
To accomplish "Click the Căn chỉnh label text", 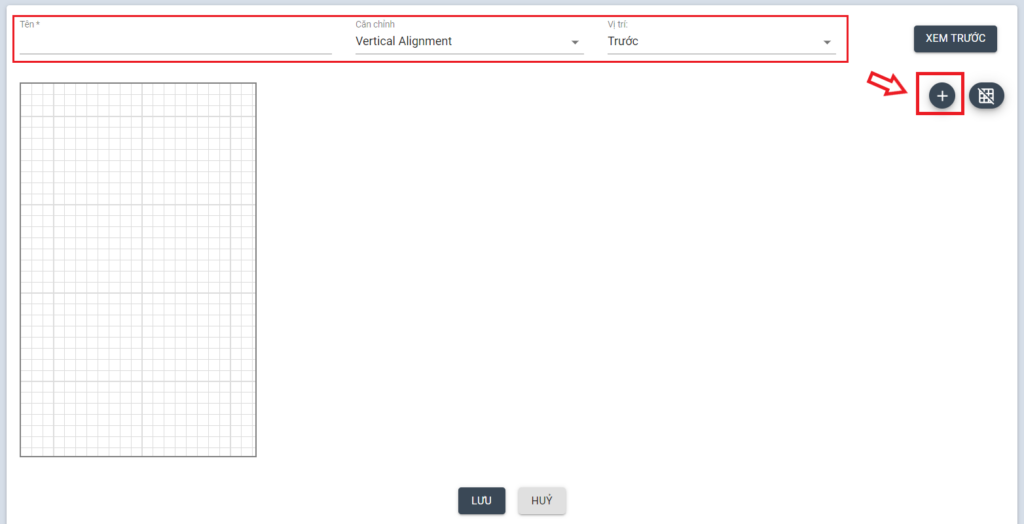I will (373, 24).
